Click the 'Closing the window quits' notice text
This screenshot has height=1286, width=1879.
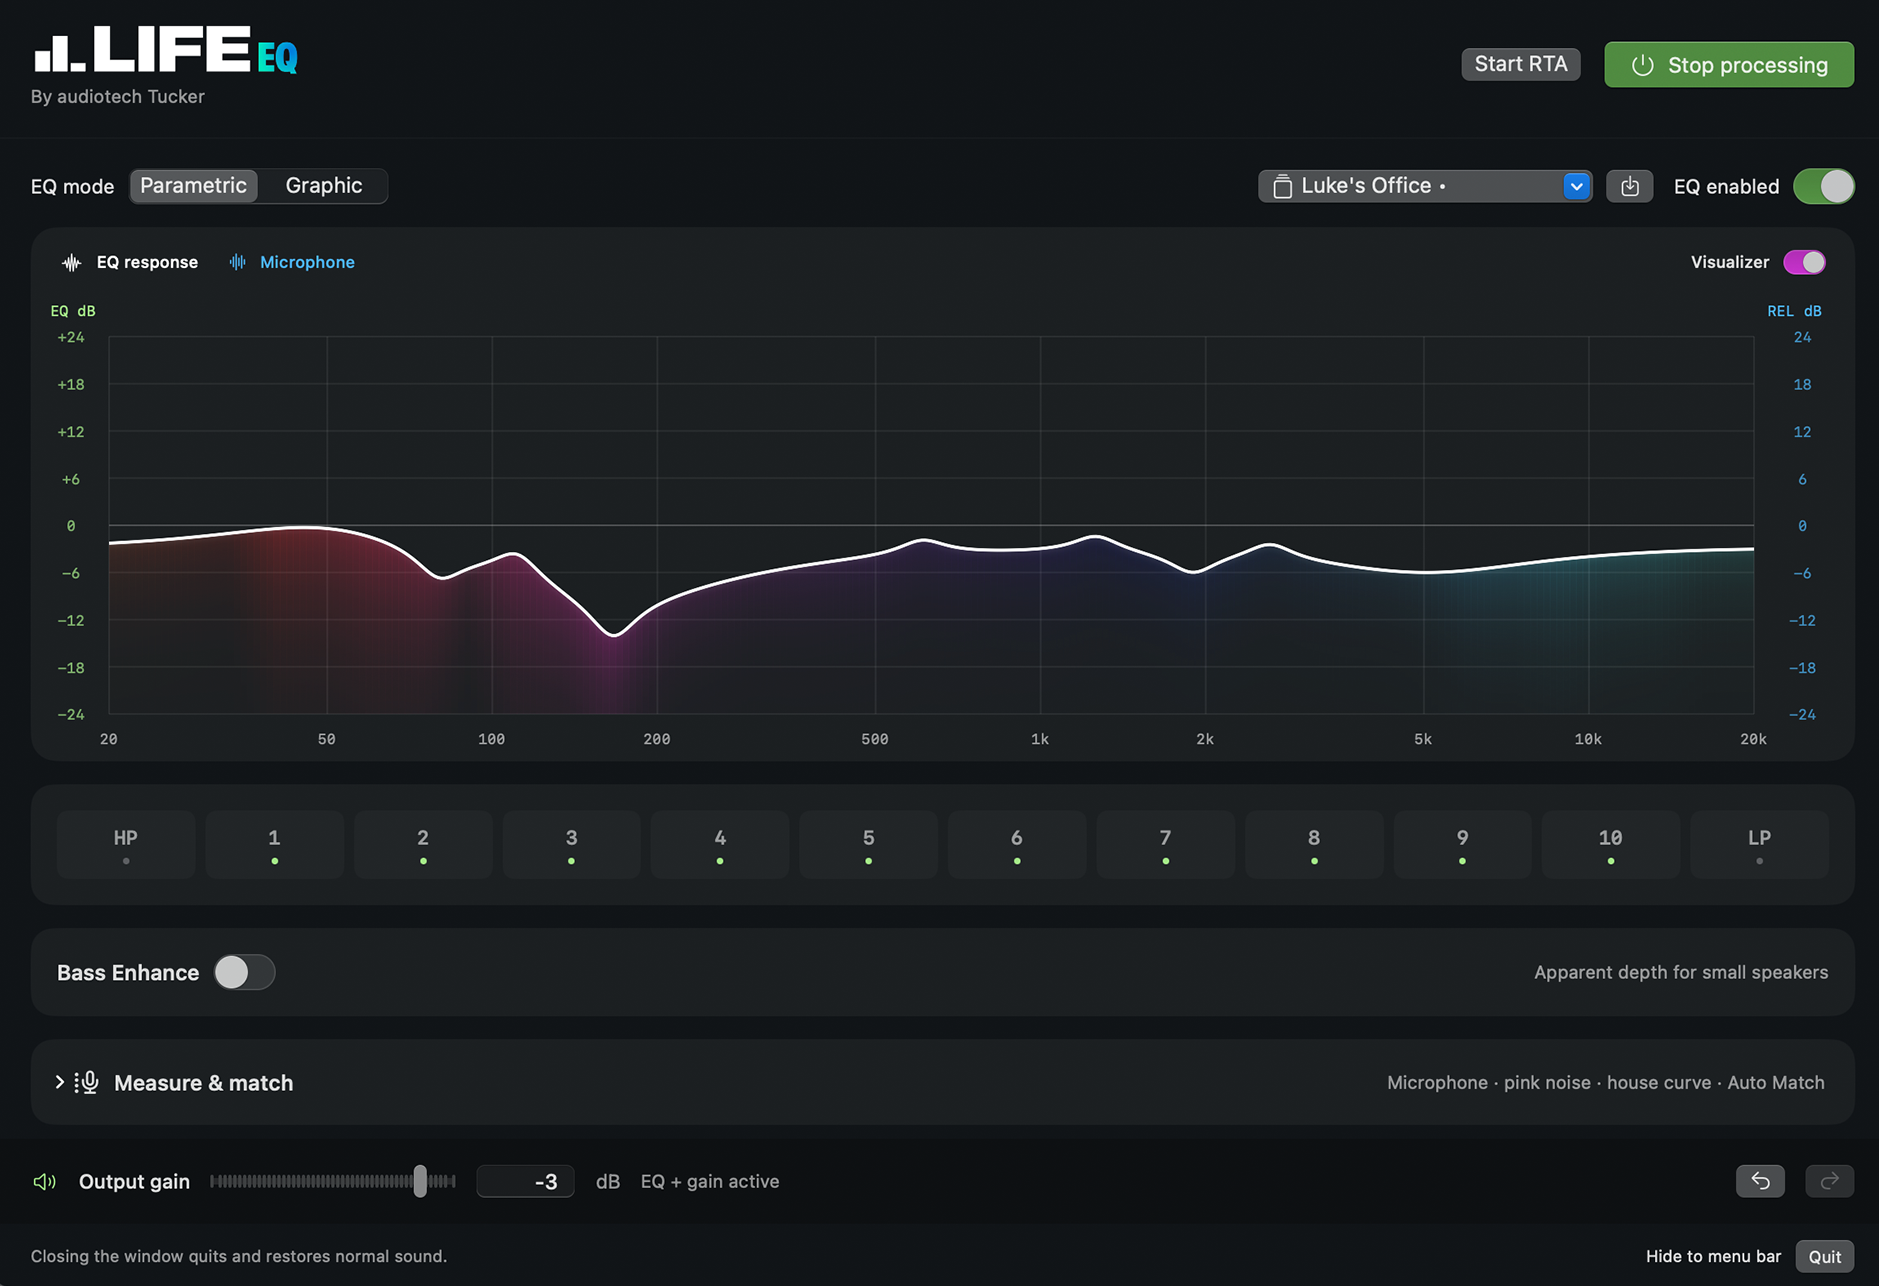[239, 1256]
